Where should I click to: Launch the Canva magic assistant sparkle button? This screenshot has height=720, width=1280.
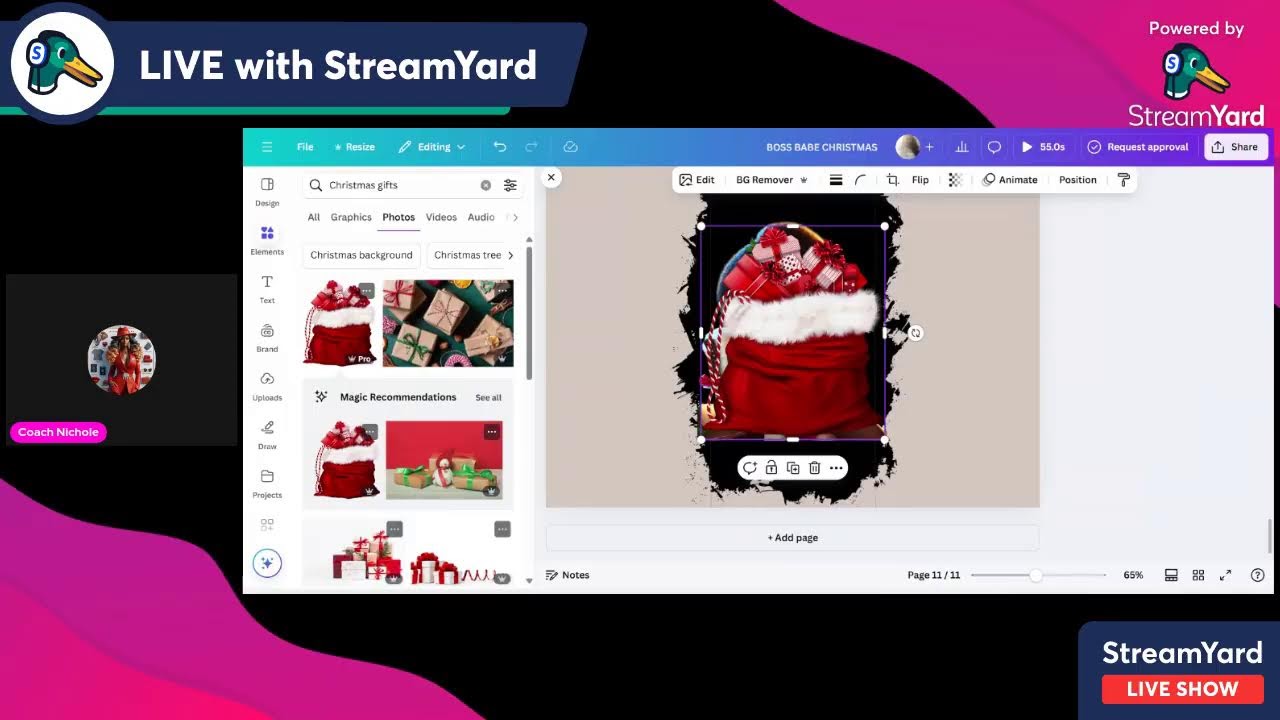point(267,563)
